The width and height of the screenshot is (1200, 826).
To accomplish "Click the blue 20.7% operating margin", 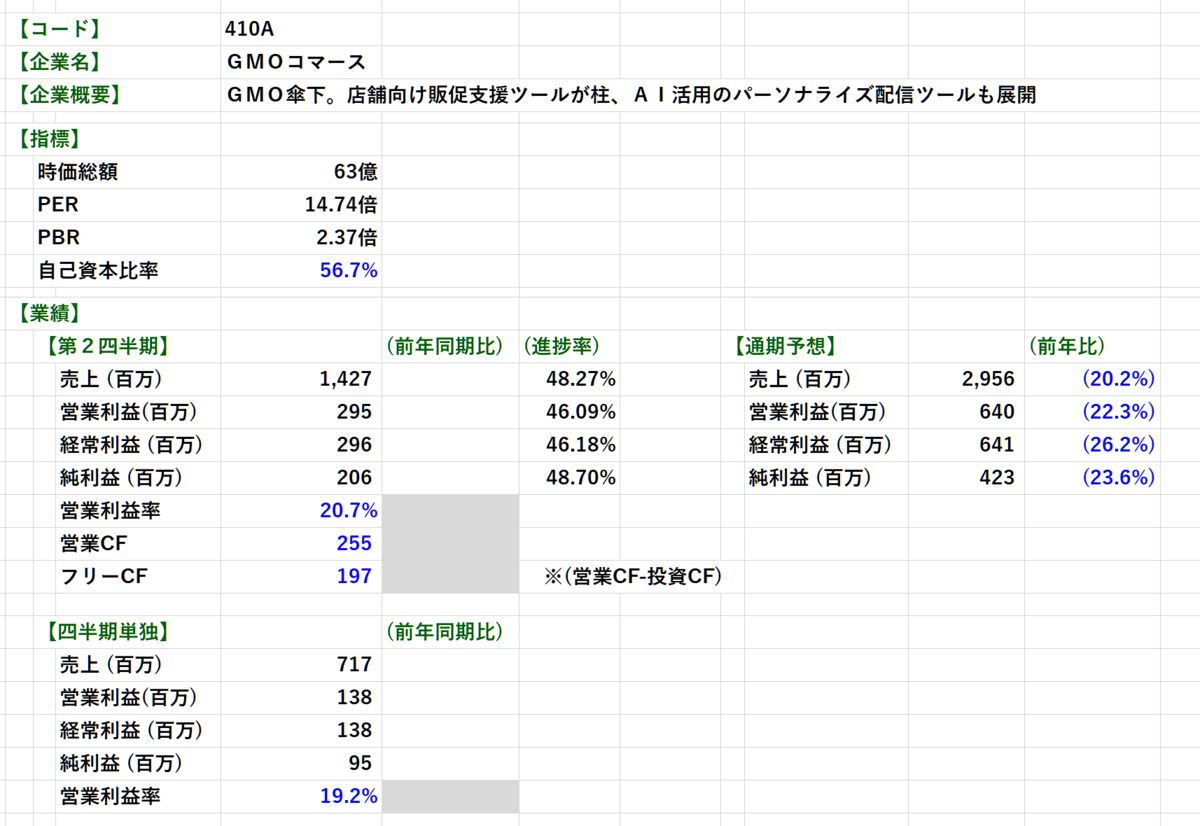I will click(x=348, y=511).
